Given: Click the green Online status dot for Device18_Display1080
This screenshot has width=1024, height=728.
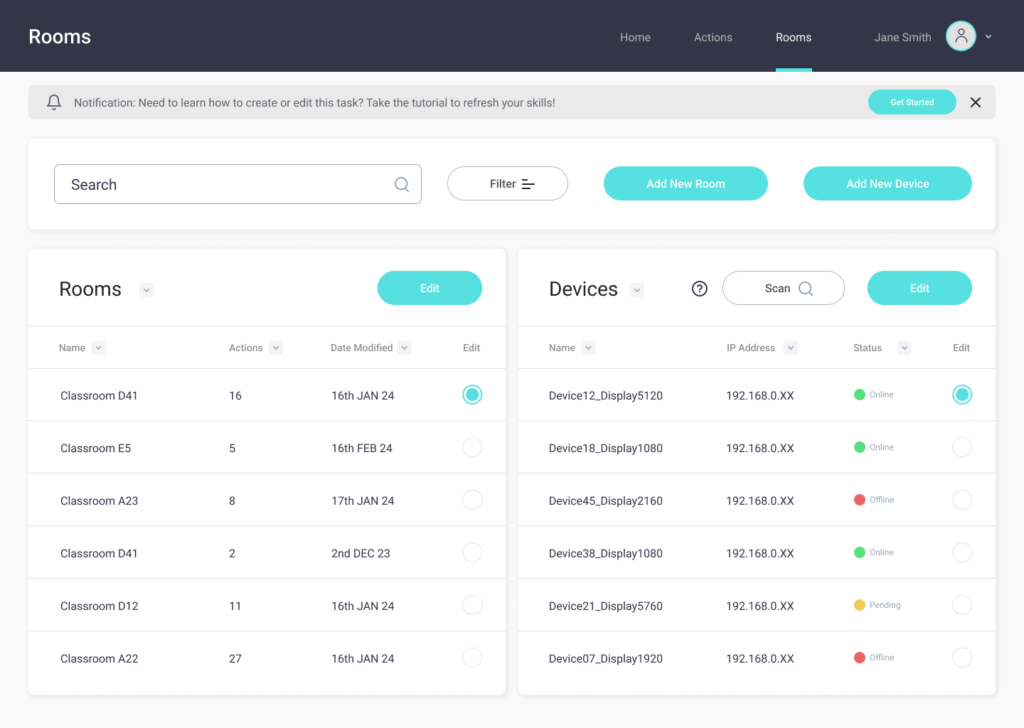Looking at the screenshot, I should point(859,447).
